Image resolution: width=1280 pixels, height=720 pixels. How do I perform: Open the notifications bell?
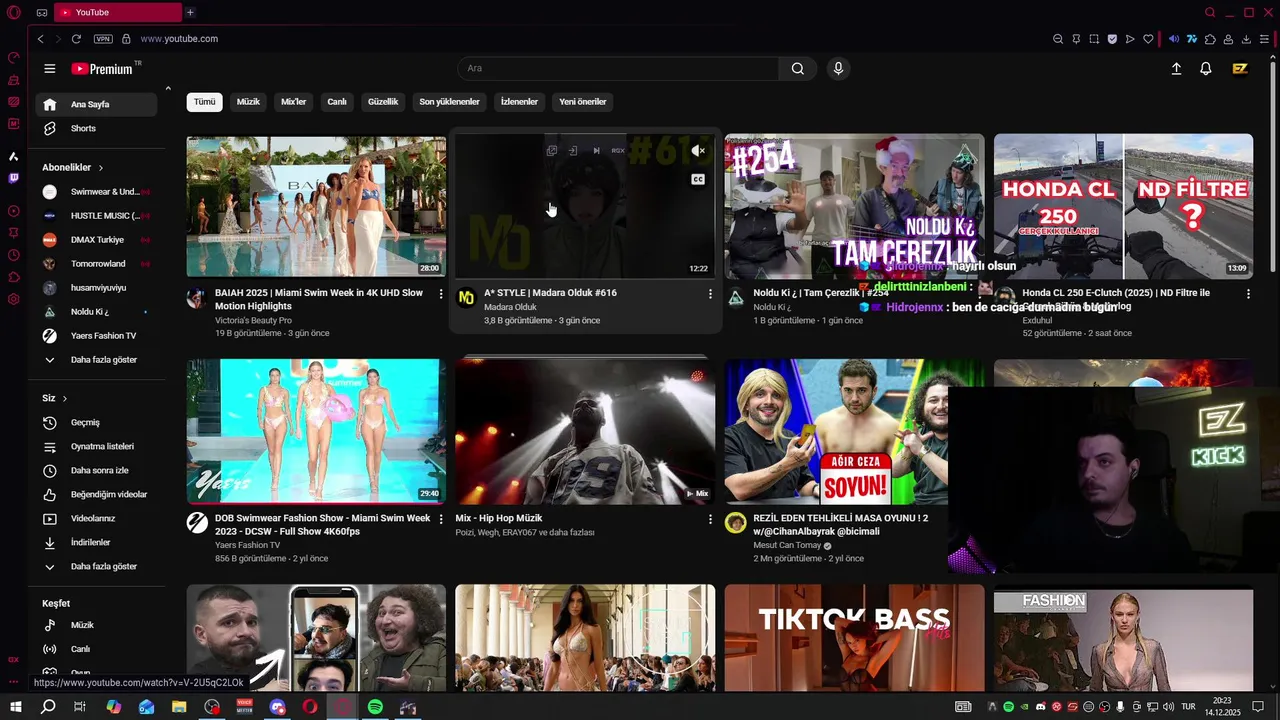pyautogui.click(x=1206, y=69)
